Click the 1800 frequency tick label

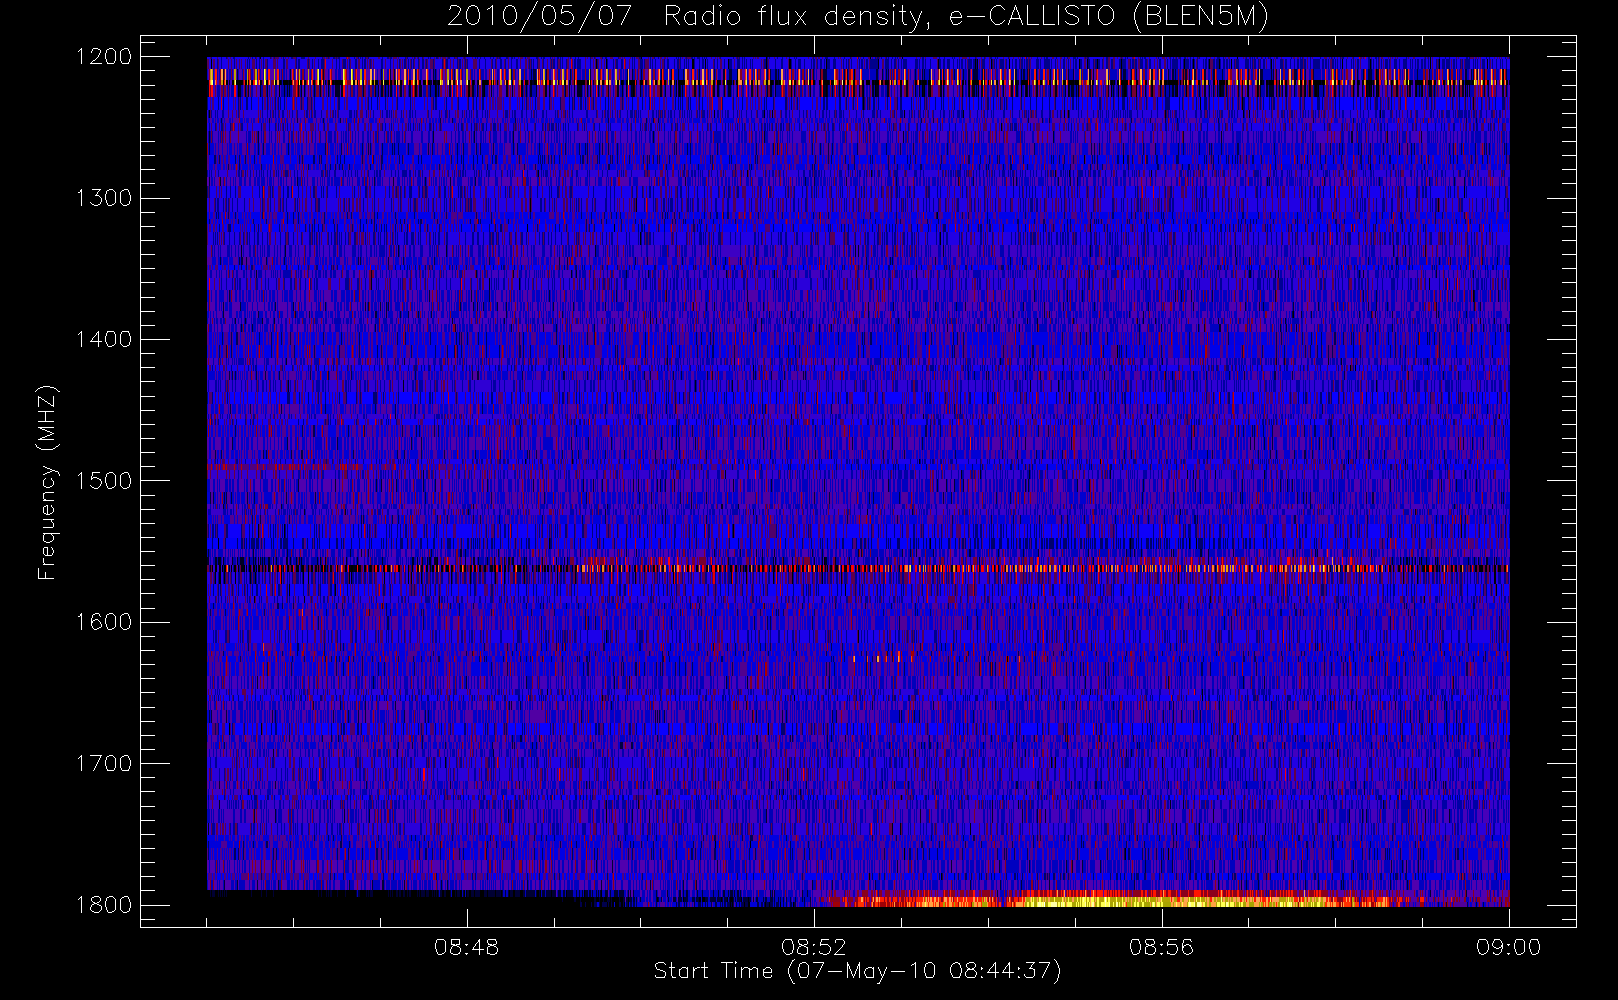104,905
